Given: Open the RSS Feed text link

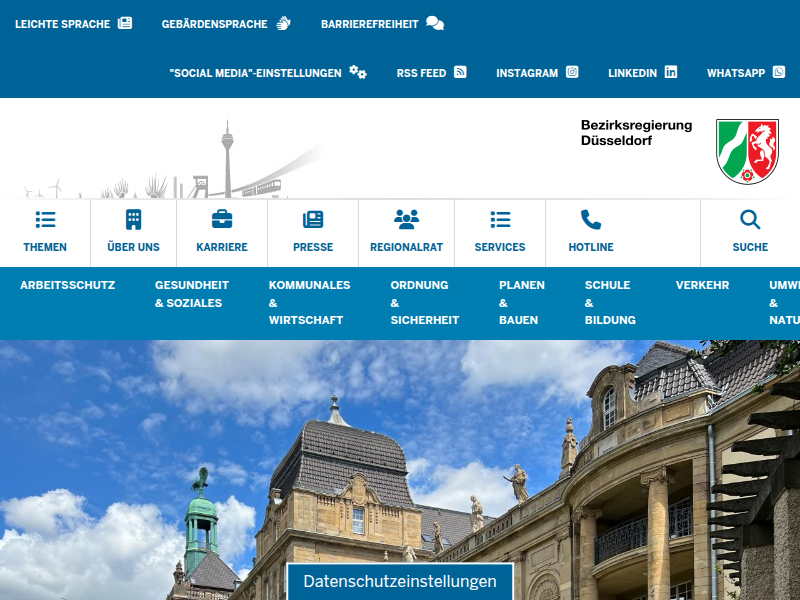Looking at the screenshot, I should [x=421, y=73].
